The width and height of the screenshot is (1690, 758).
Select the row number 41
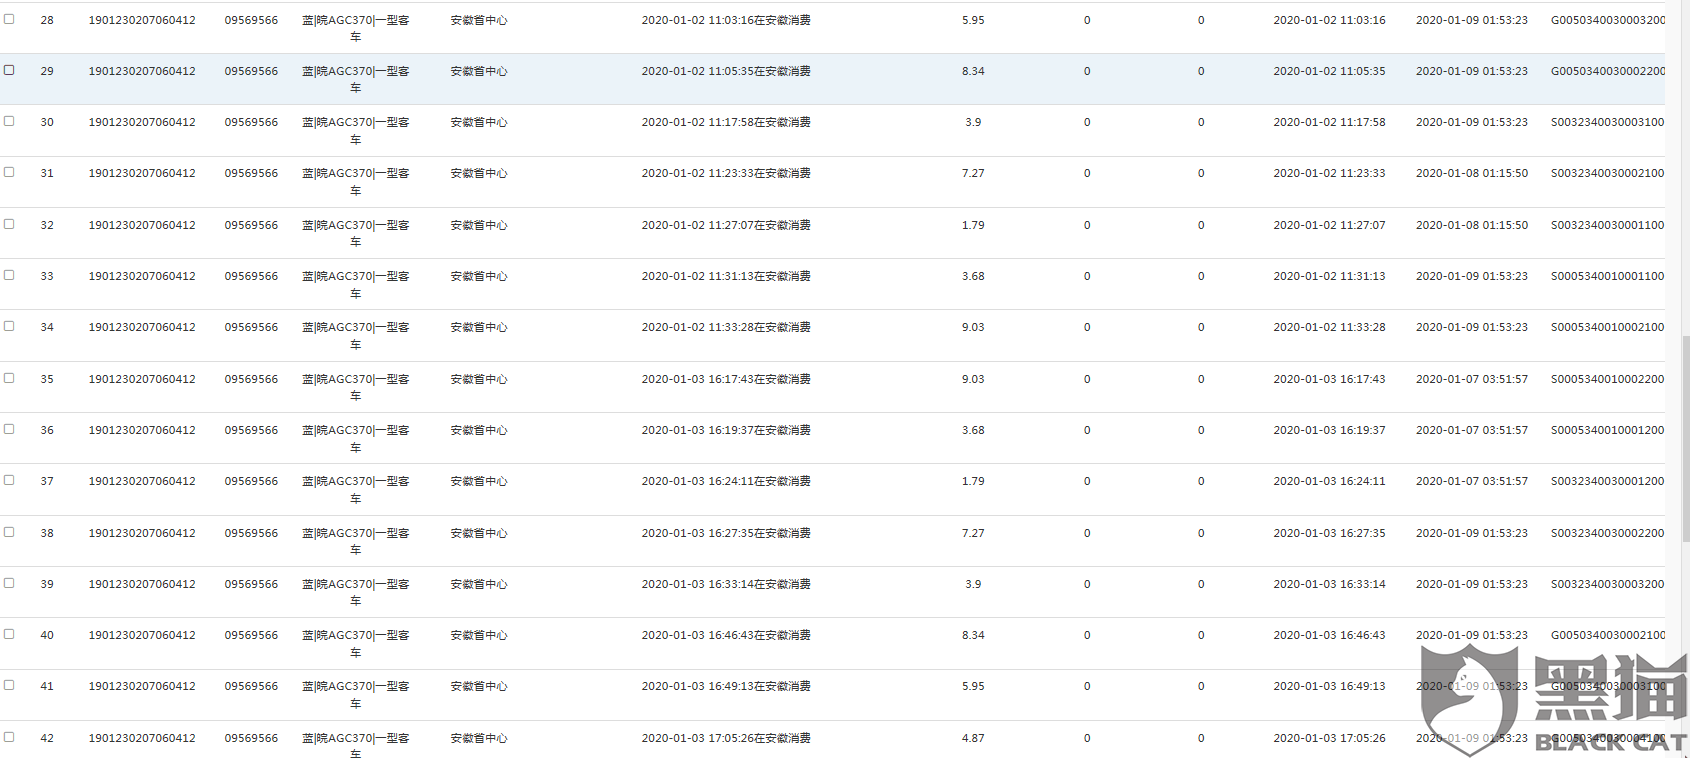47,686
